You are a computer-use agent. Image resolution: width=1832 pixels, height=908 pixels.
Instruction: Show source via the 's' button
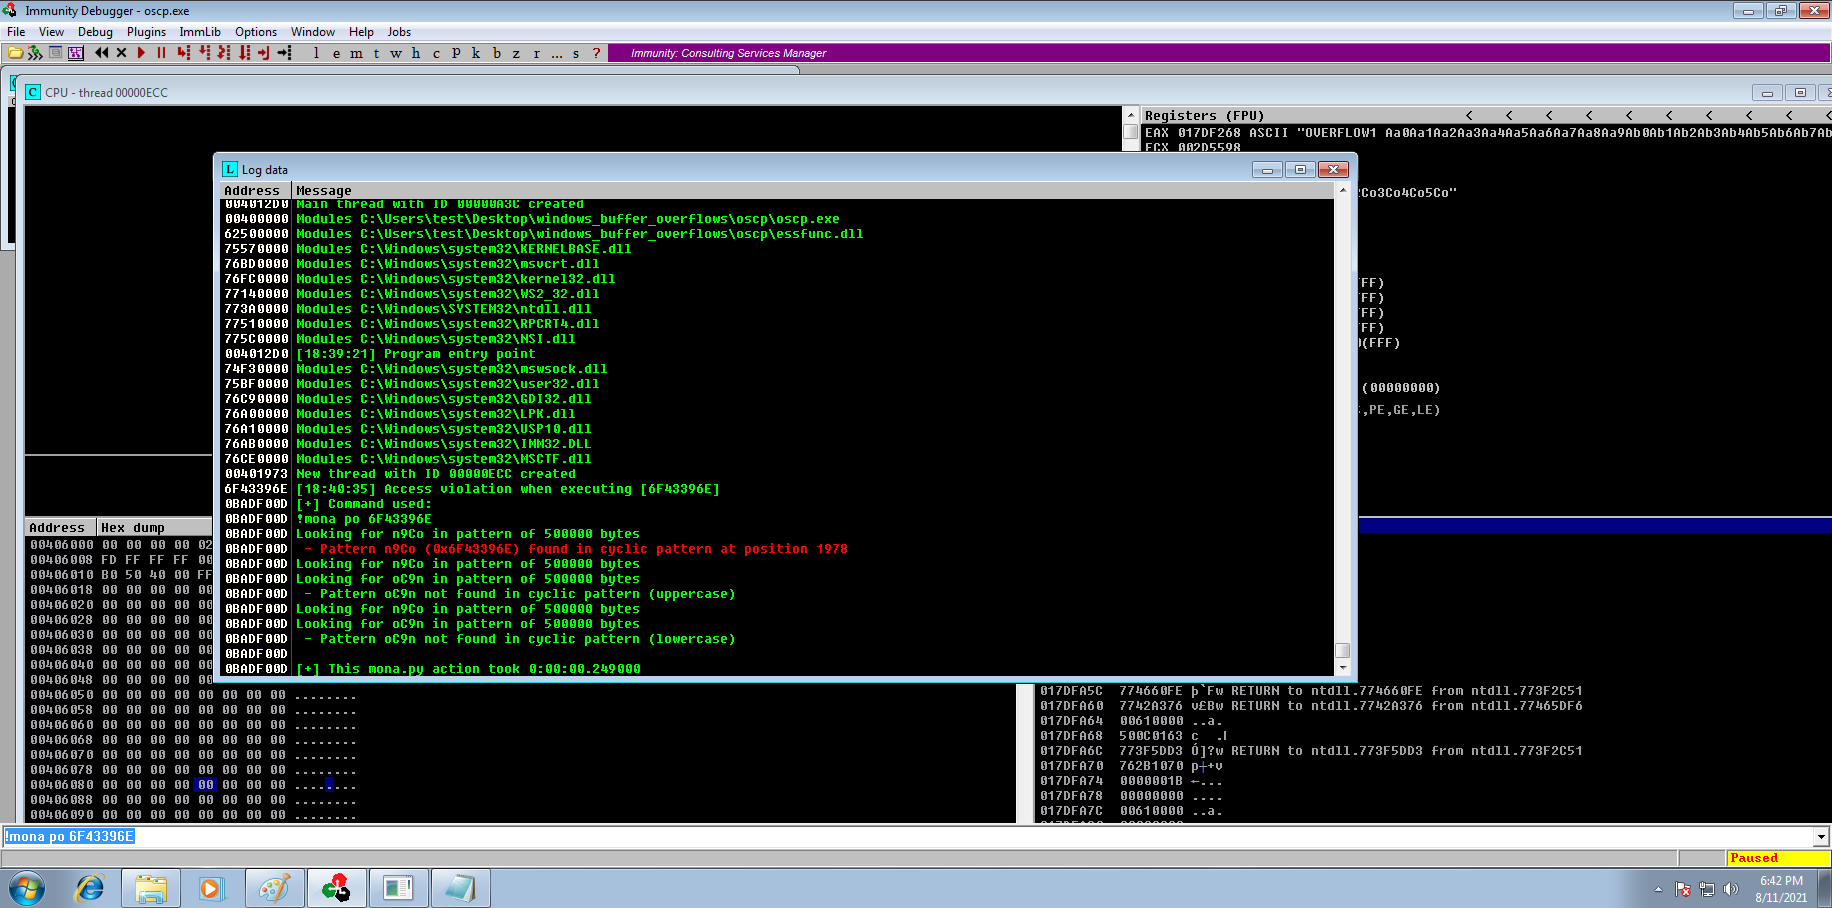tap(576, 53)
